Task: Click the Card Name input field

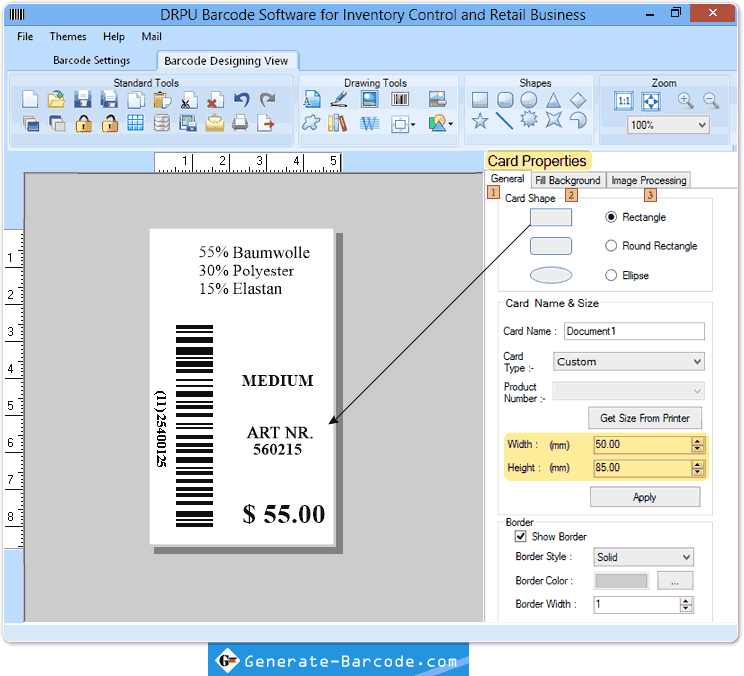Action: click(x=634, y=331)
